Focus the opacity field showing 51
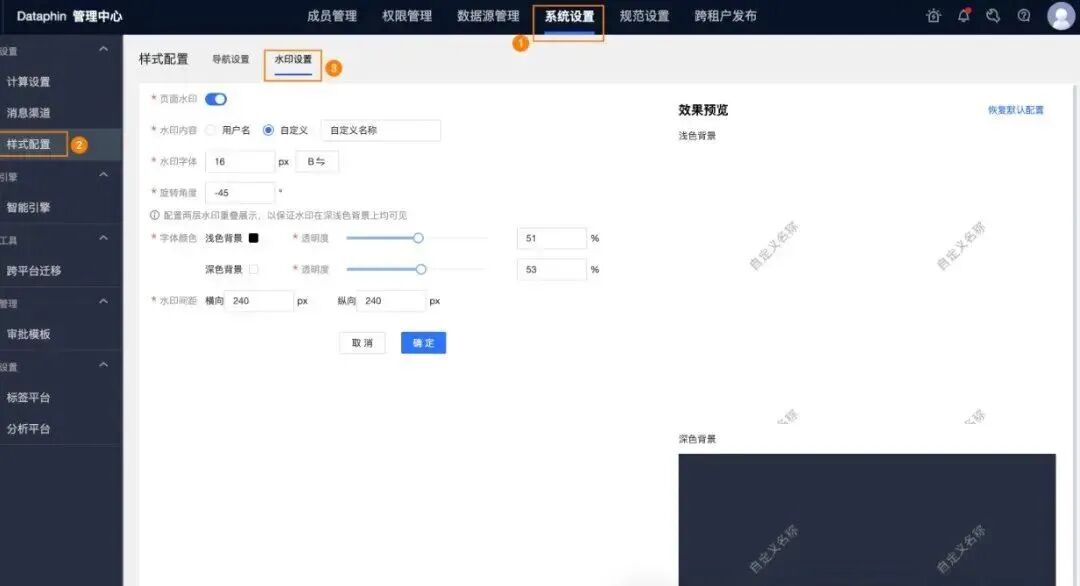 point(552,238)
